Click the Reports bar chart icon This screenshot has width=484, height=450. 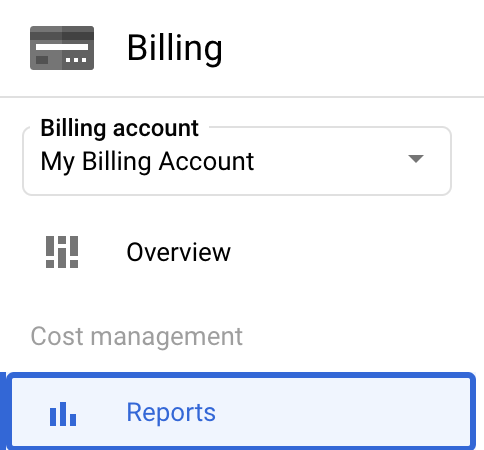click(63, 414)
